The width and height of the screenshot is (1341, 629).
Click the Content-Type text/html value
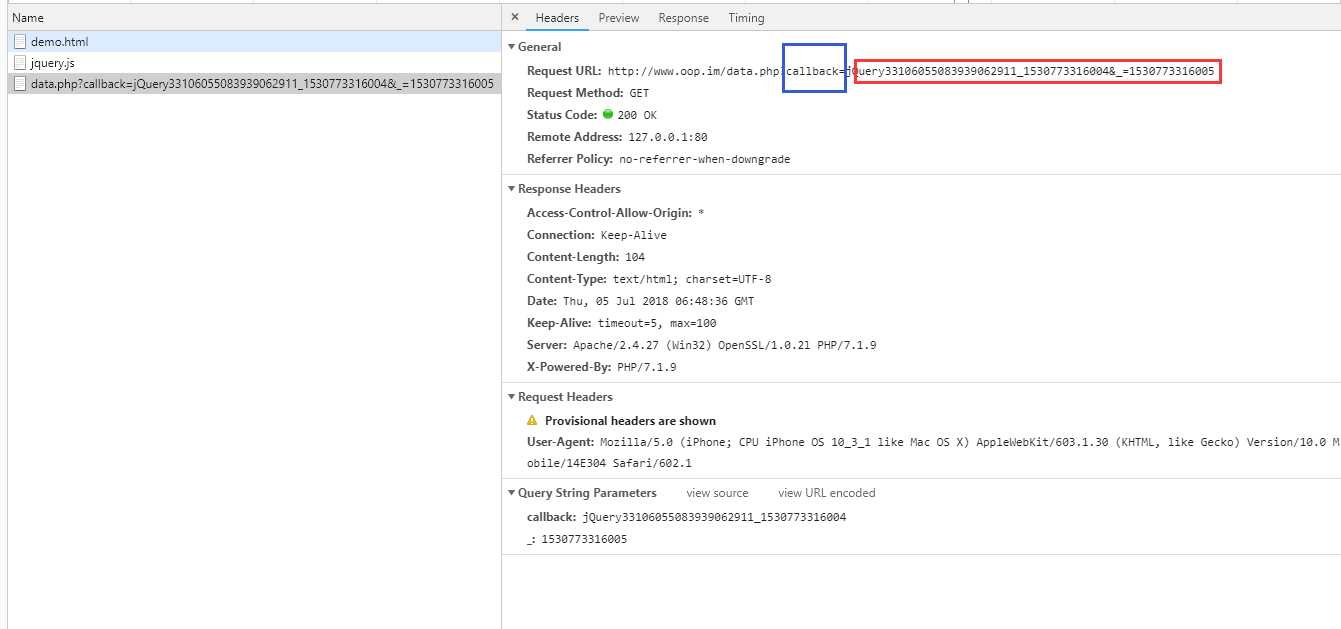[692, 279]
